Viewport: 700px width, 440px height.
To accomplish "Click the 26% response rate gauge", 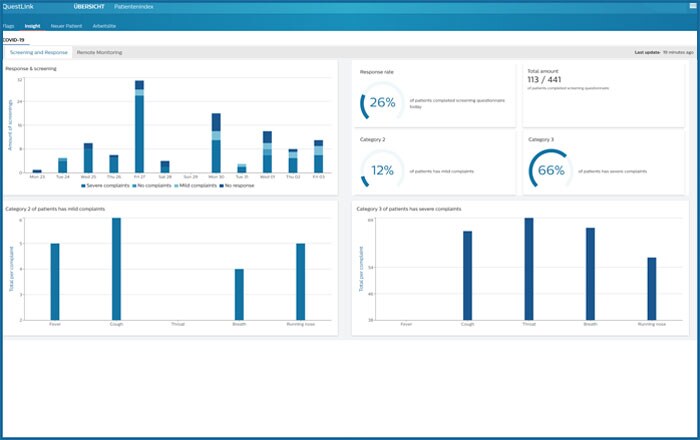I will click(382, 103).
